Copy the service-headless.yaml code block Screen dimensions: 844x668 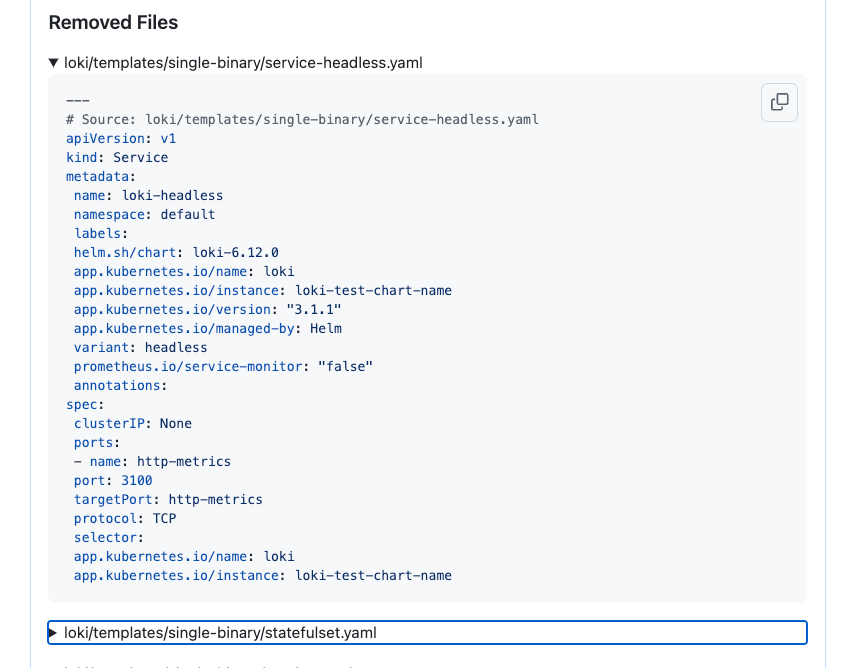click(779, 102)
